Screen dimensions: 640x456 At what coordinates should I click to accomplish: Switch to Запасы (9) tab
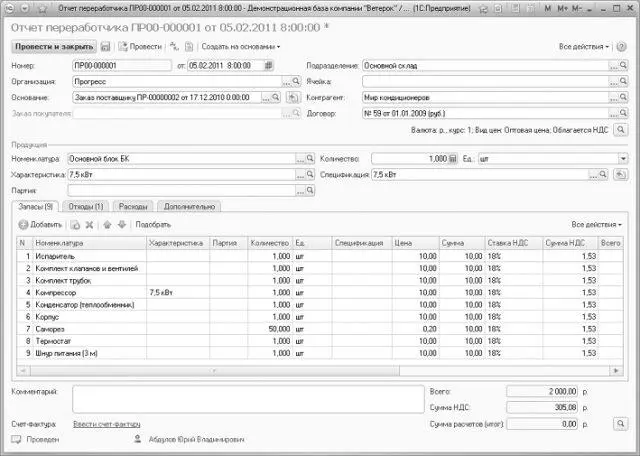[x=36, y=207]
